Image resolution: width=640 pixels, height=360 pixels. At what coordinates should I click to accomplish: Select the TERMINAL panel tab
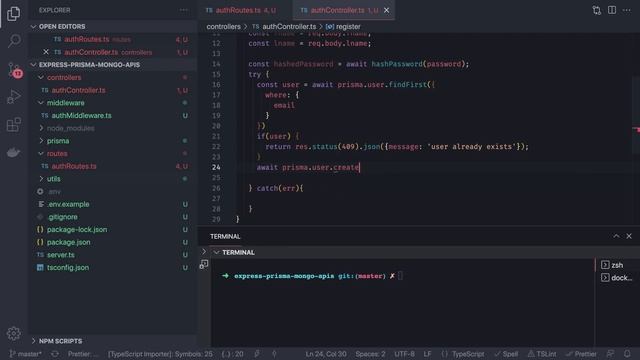225,236
